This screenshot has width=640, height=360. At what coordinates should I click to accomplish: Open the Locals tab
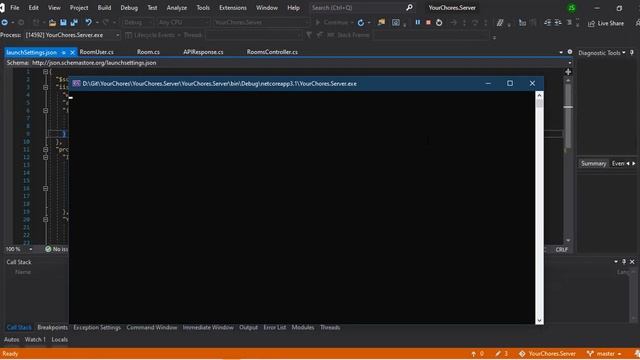click(60, 340)
